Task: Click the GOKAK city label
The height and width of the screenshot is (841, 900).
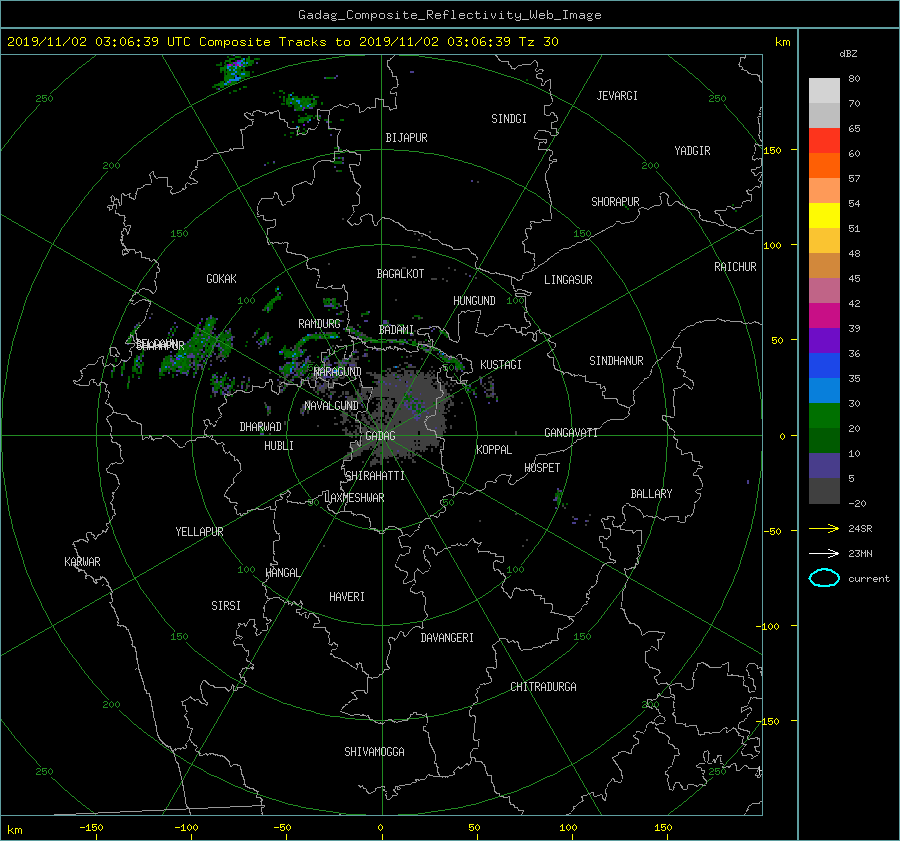Action: [222, 279]
